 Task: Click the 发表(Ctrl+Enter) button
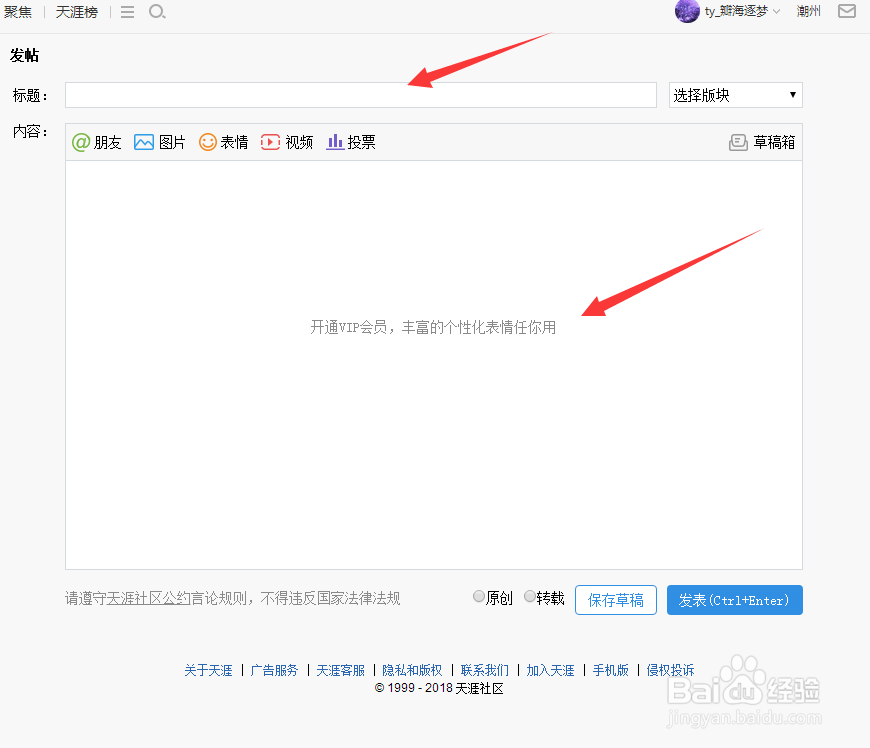click(x=735, y=600)
